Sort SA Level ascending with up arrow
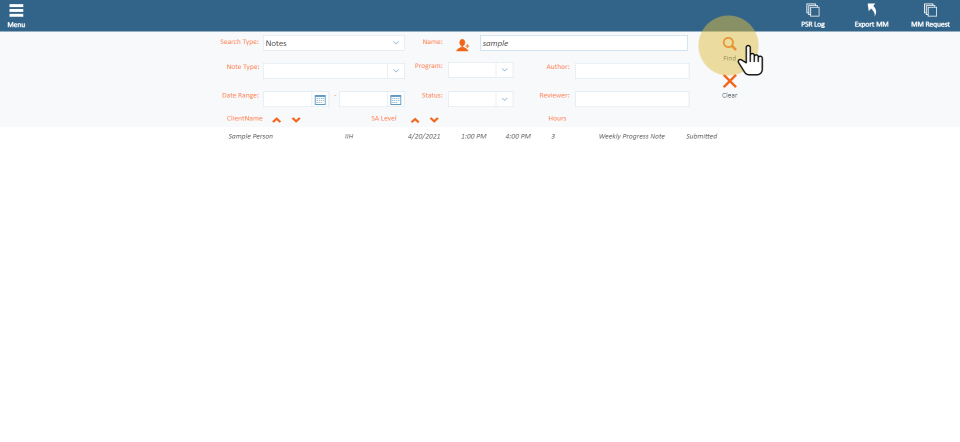960x442 pixels. tap(415, 120)
